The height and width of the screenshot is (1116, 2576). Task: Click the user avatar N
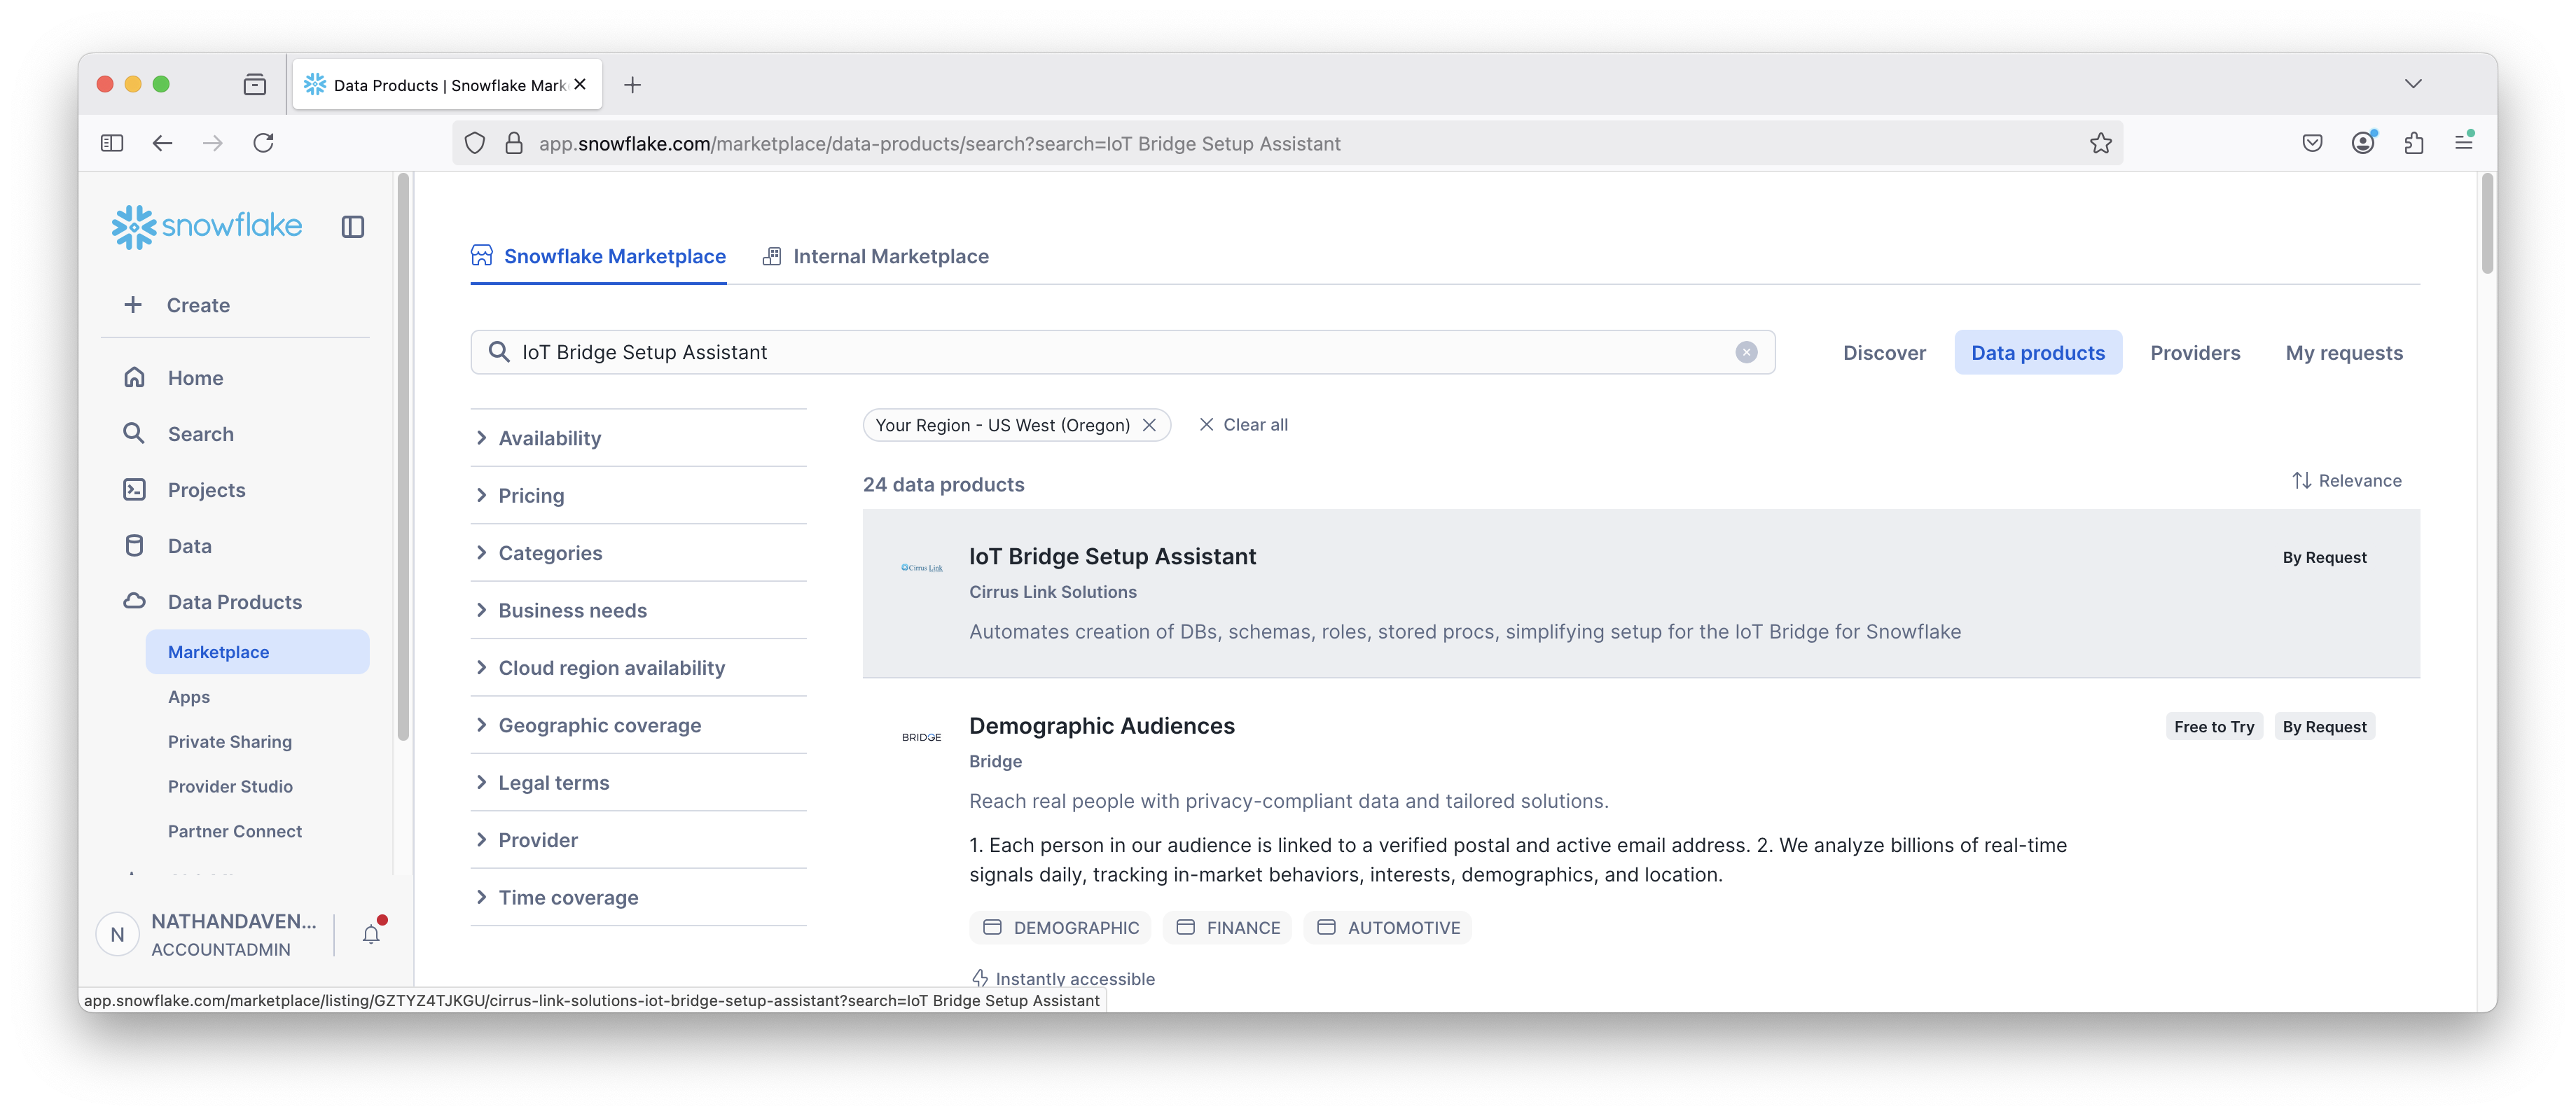pos(117,934)
